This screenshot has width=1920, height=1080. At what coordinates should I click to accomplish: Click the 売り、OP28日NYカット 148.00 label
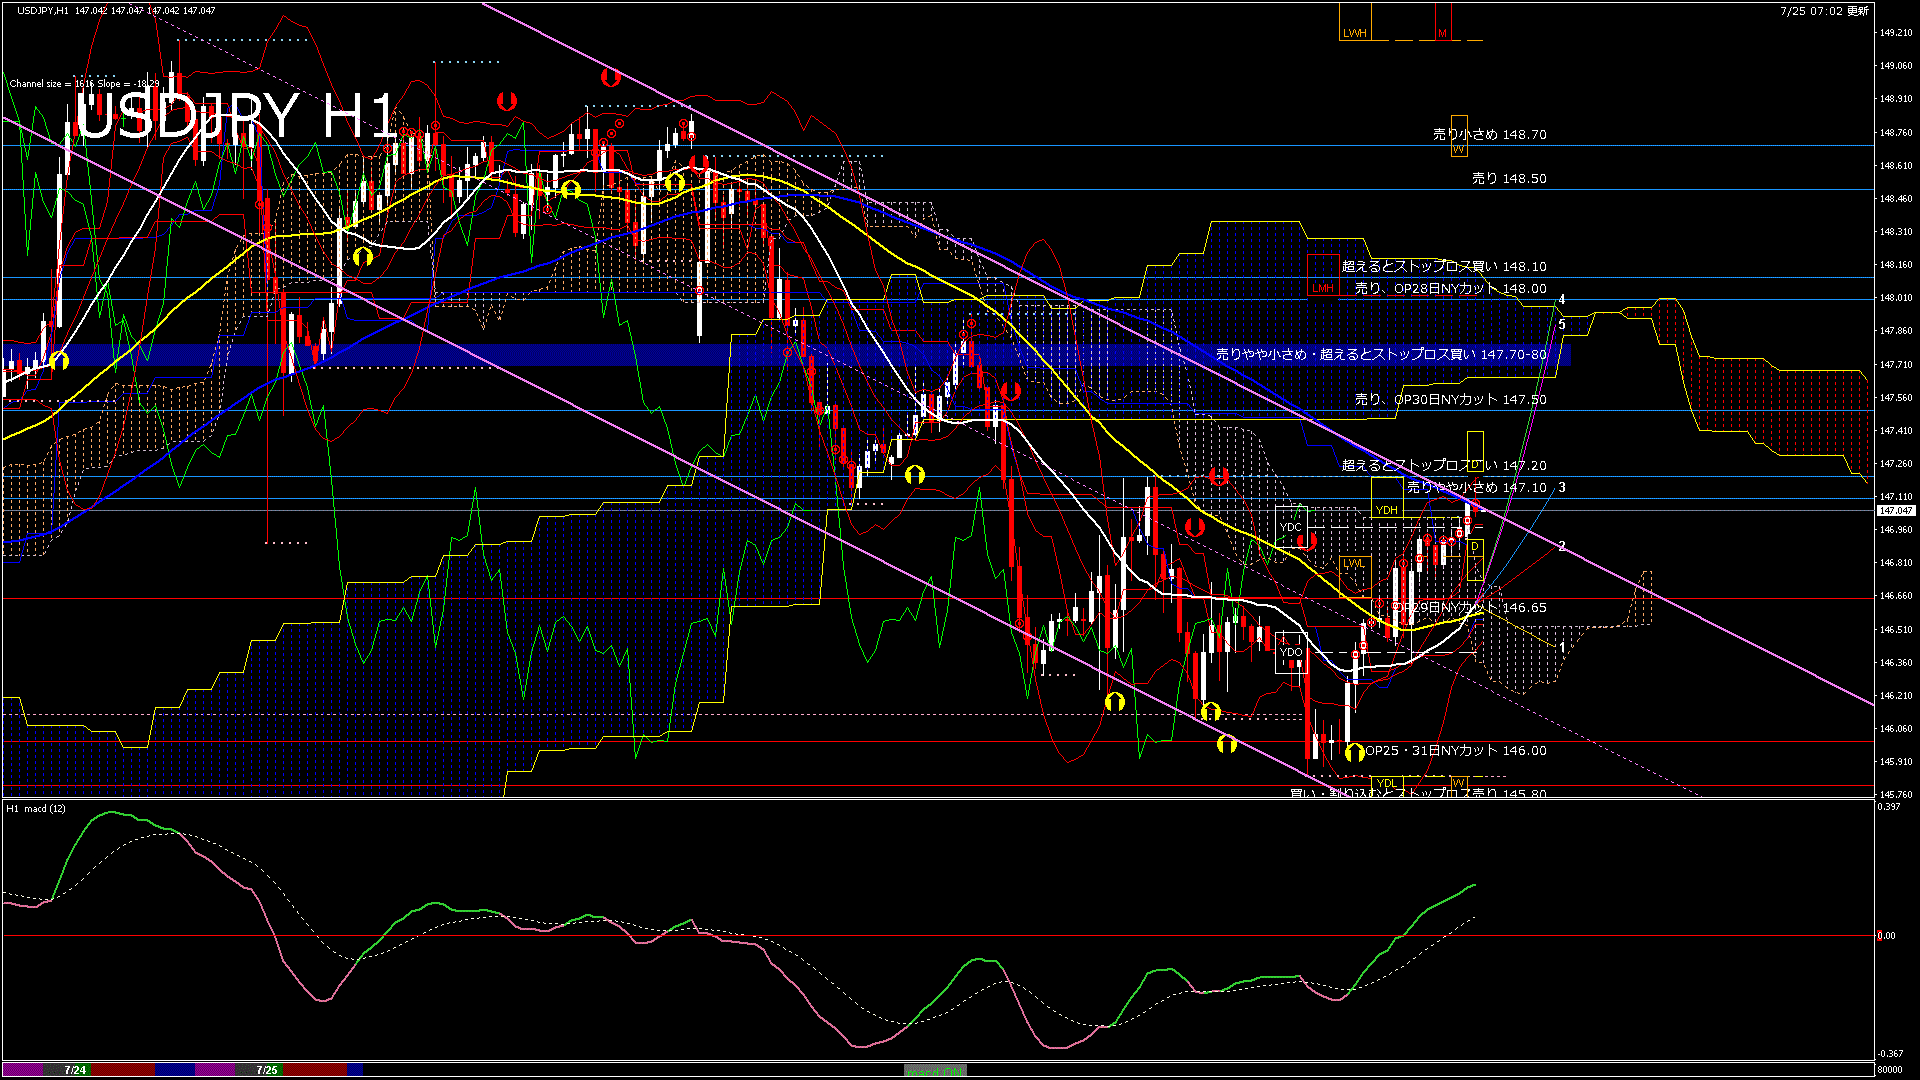pyautogui.click(x=1450, y=288)
